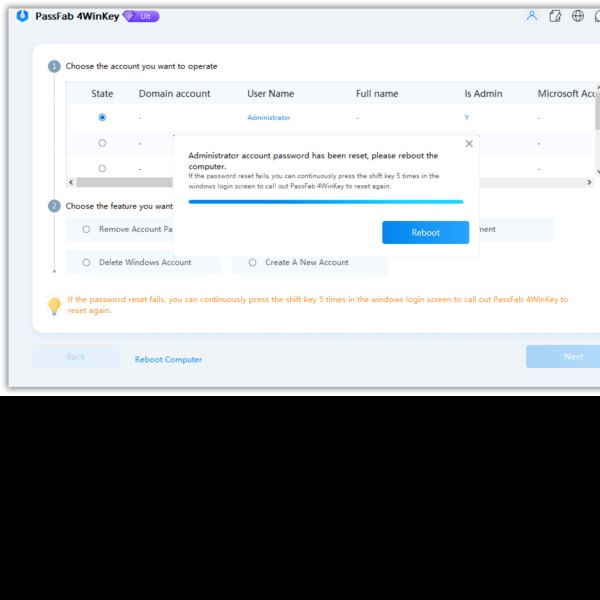Choose the Delete Windows Account option
The width and height of the screenshot is (600, 600).
(x=144, y=262)
